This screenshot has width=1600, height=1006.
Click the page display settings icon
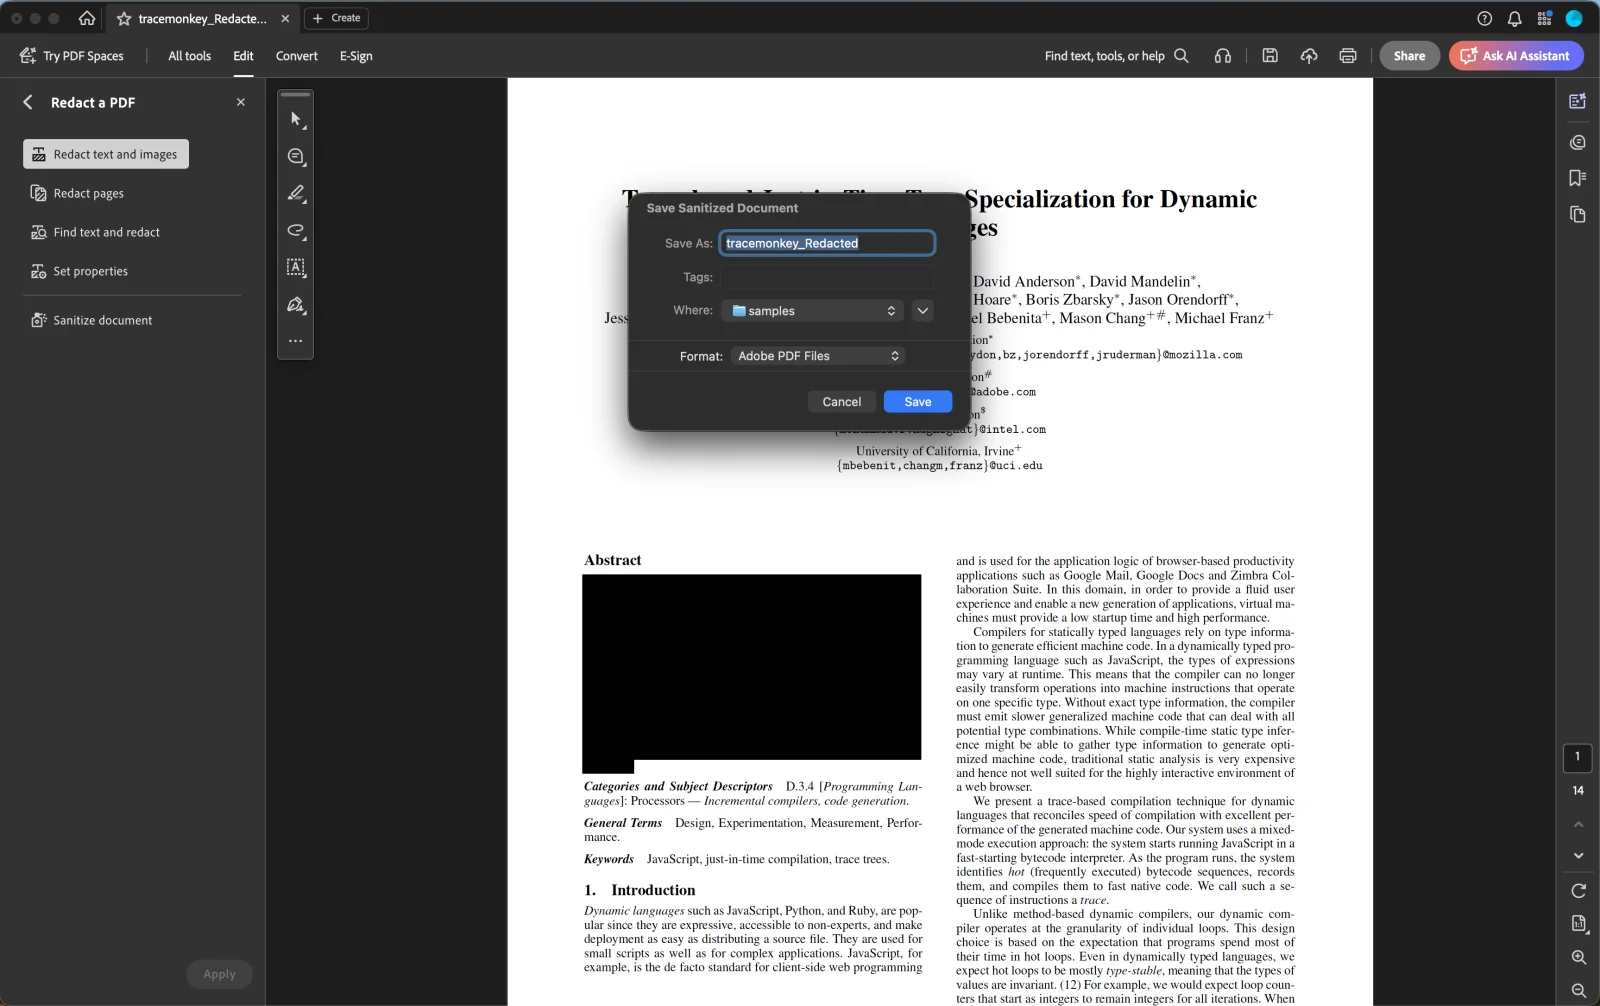point(1578,924)
